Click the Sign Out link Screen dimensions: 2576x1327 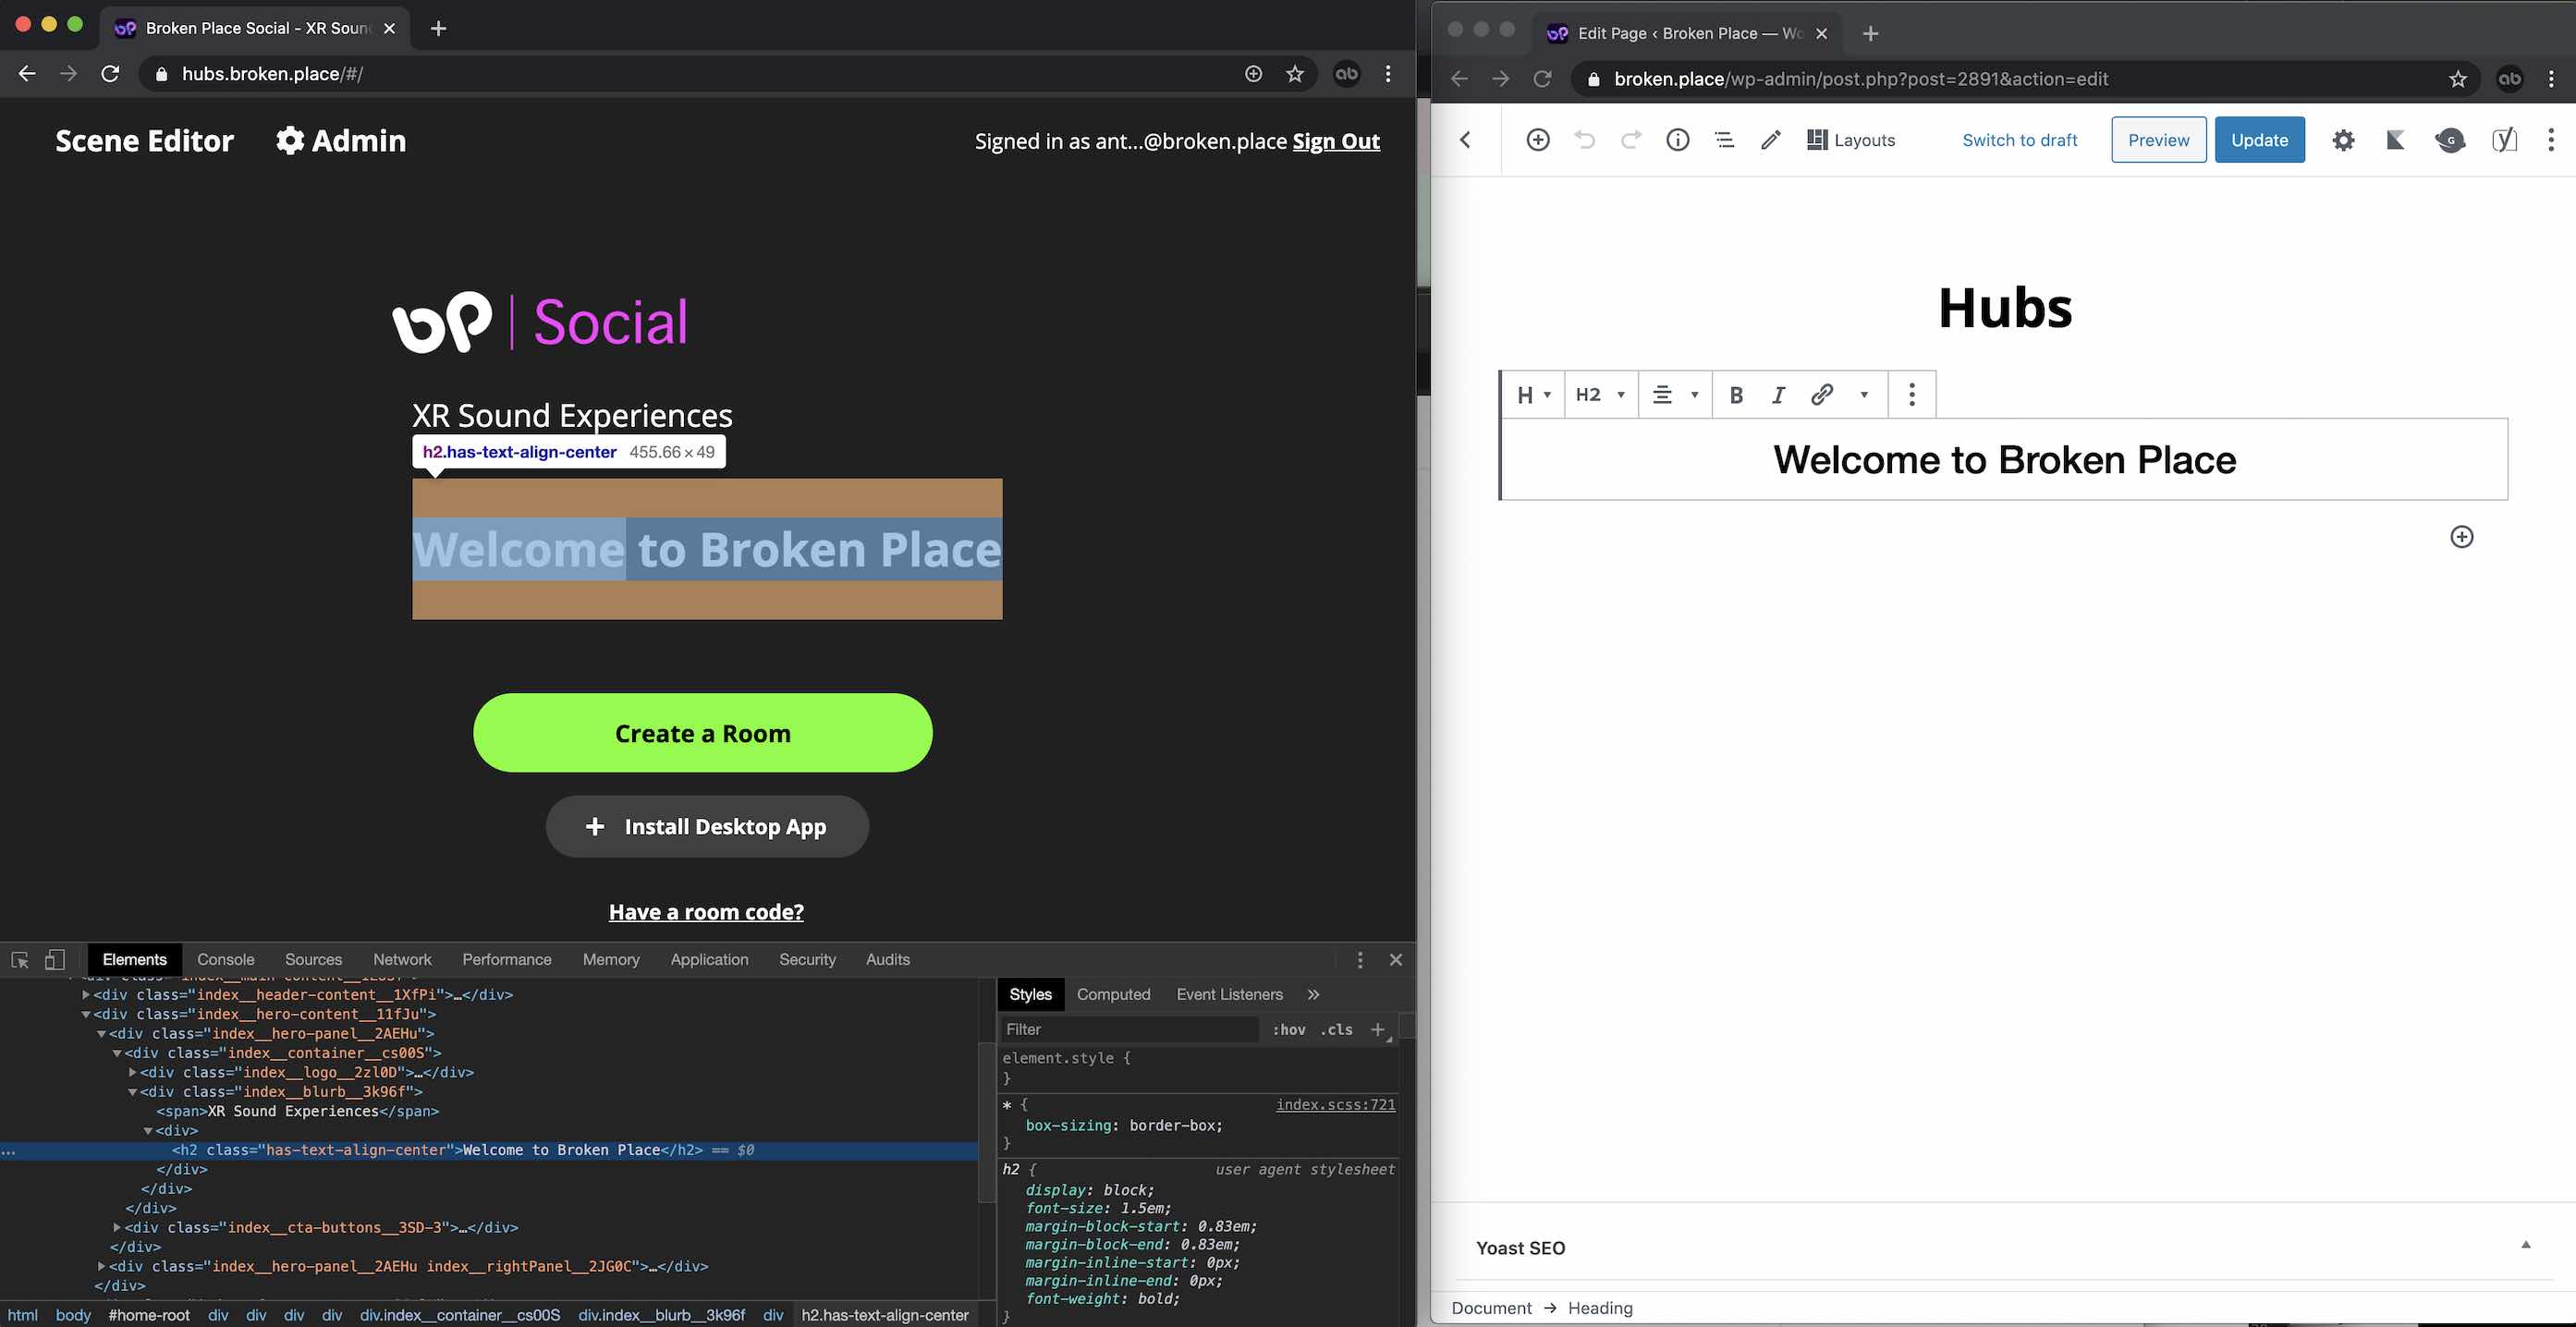point(1337,140)
